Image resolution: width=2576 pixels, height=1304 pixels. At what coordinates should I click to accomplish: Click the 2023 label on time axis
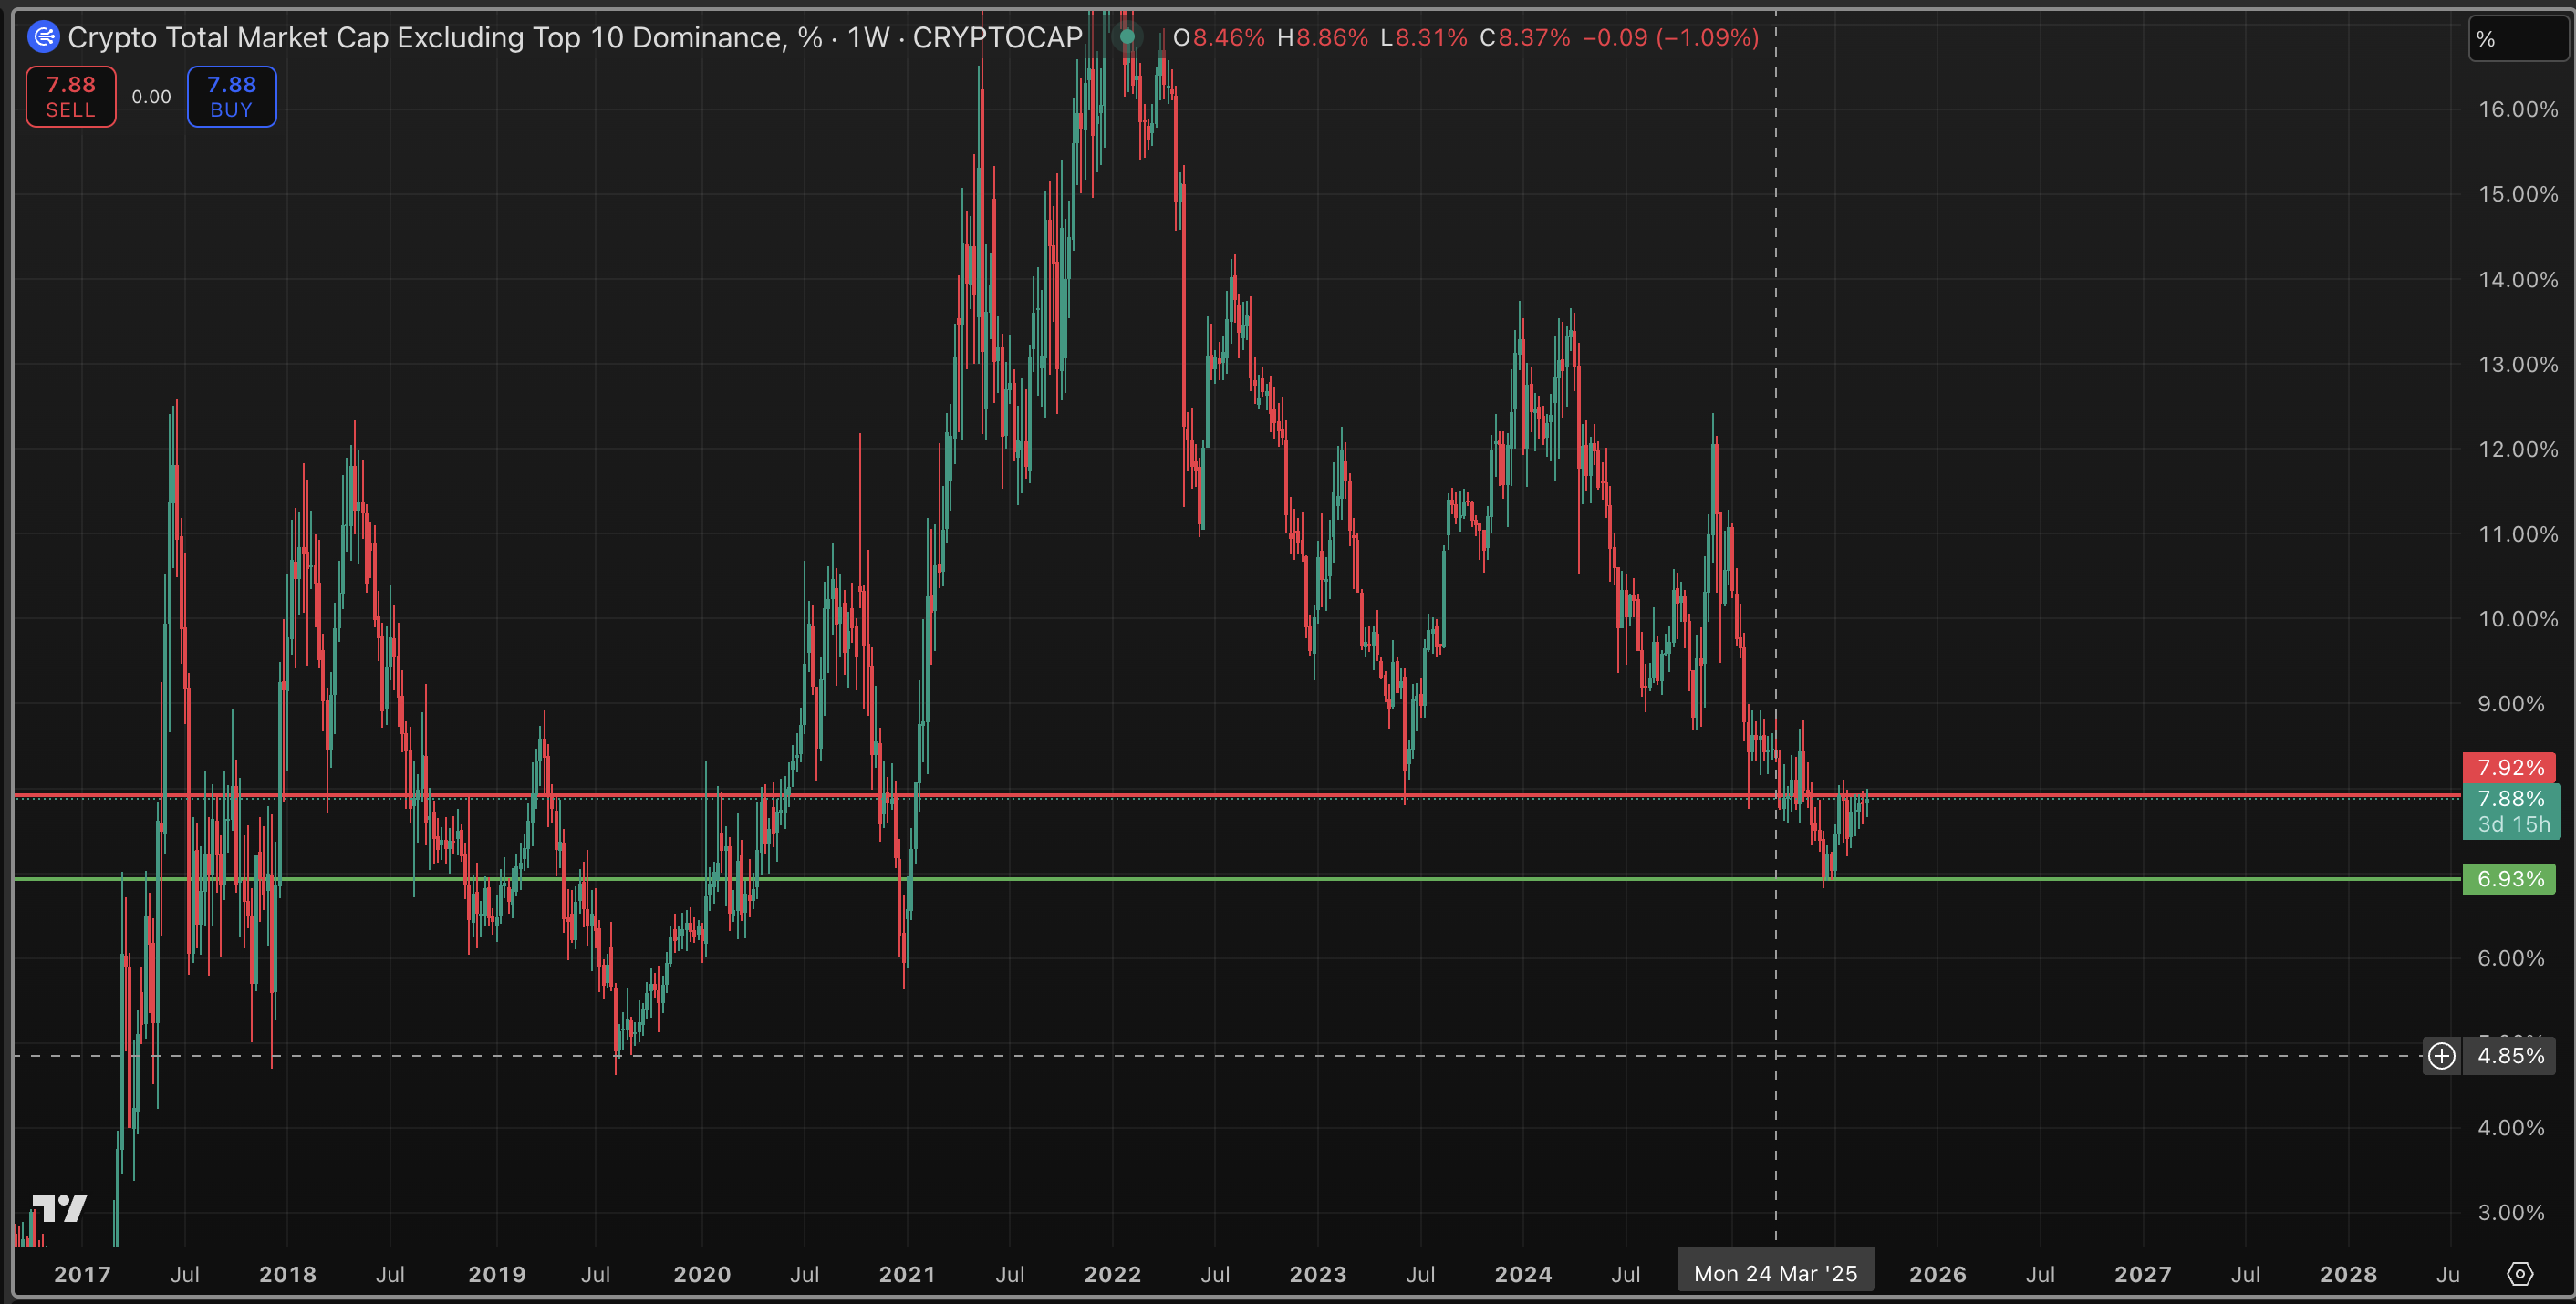coord(1318,1274)
